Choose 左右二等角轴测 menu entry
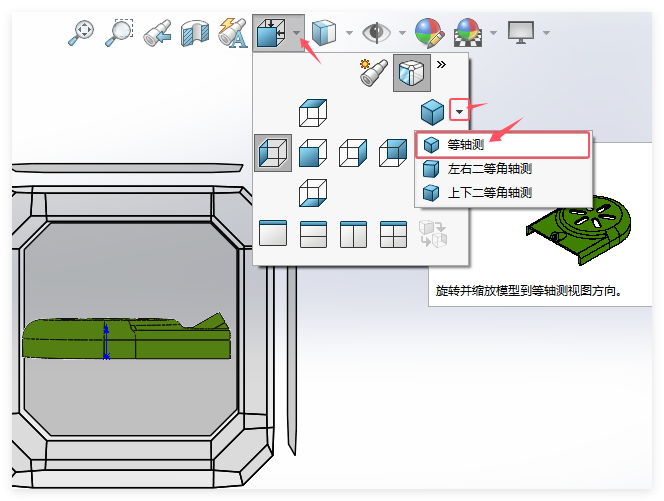This screenshot has width=664, height=501. click(503, 169)
